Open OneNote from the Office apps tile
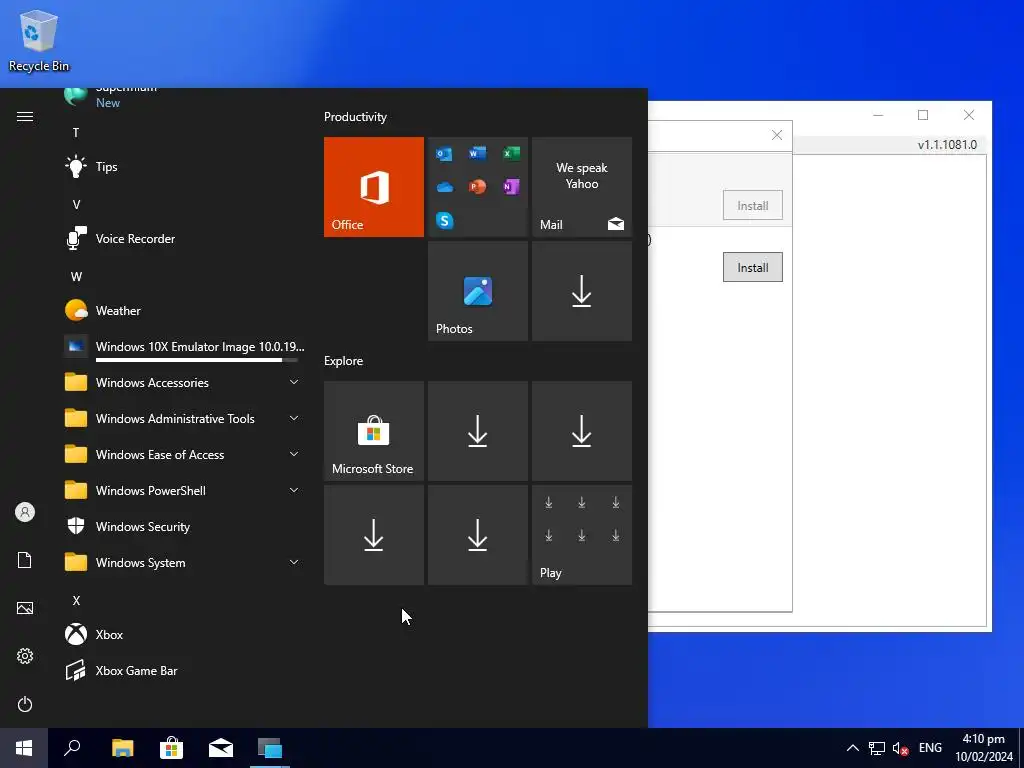This screenshot has width=1024, height=768. [x=511, y=187]
